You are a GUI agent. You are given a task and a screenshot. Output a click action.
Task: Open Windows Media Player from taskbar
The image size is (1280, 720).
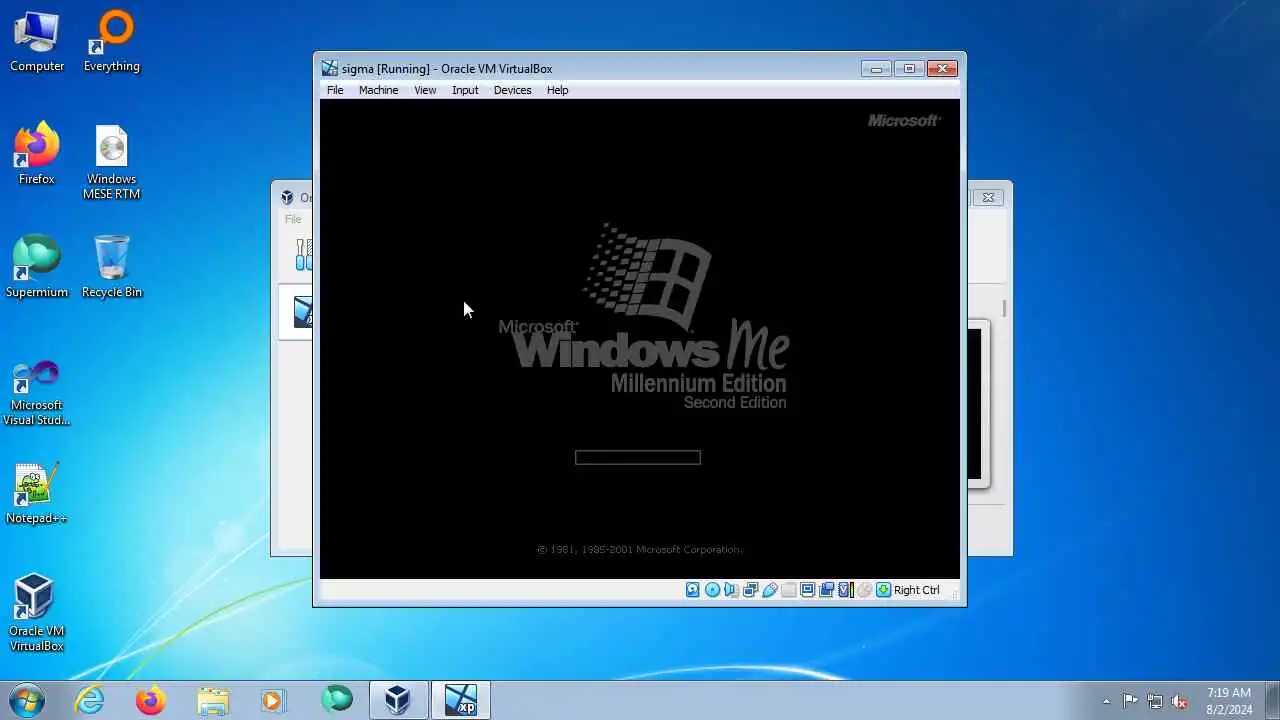(x=273, y=700)
